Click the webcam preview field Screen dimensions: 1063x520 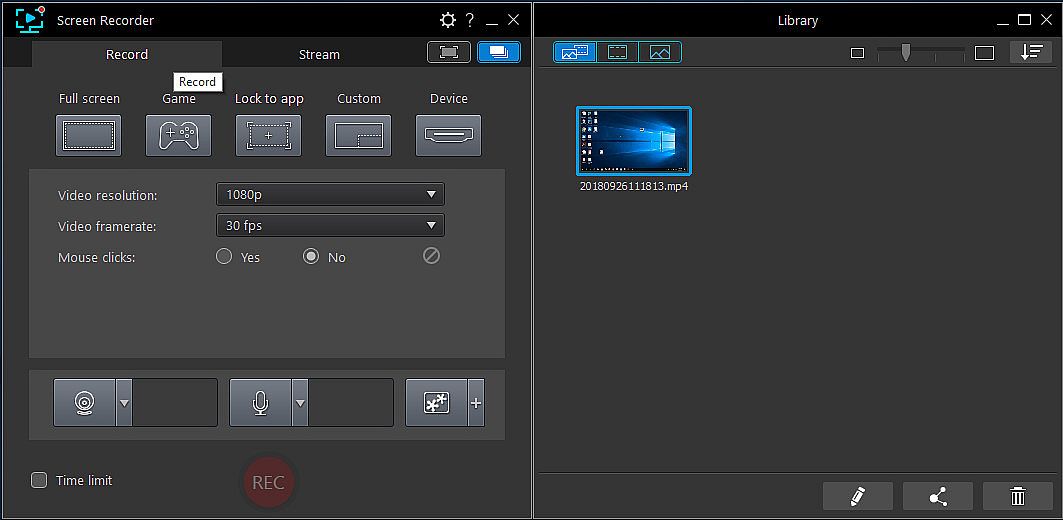(175, 403)
